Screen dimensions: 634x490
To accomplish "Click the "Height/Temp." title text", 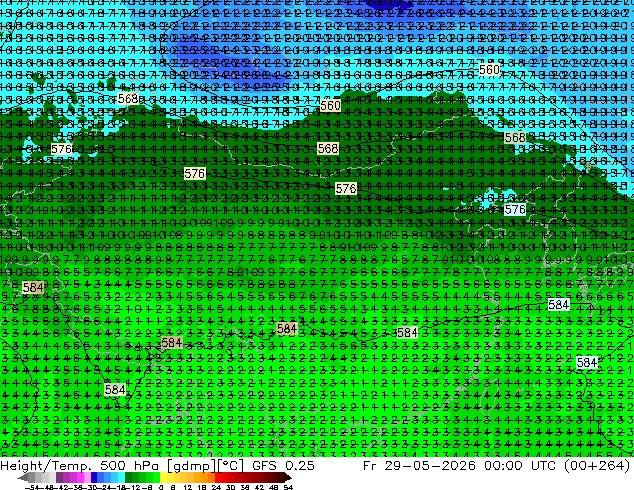I will [47, 466].
